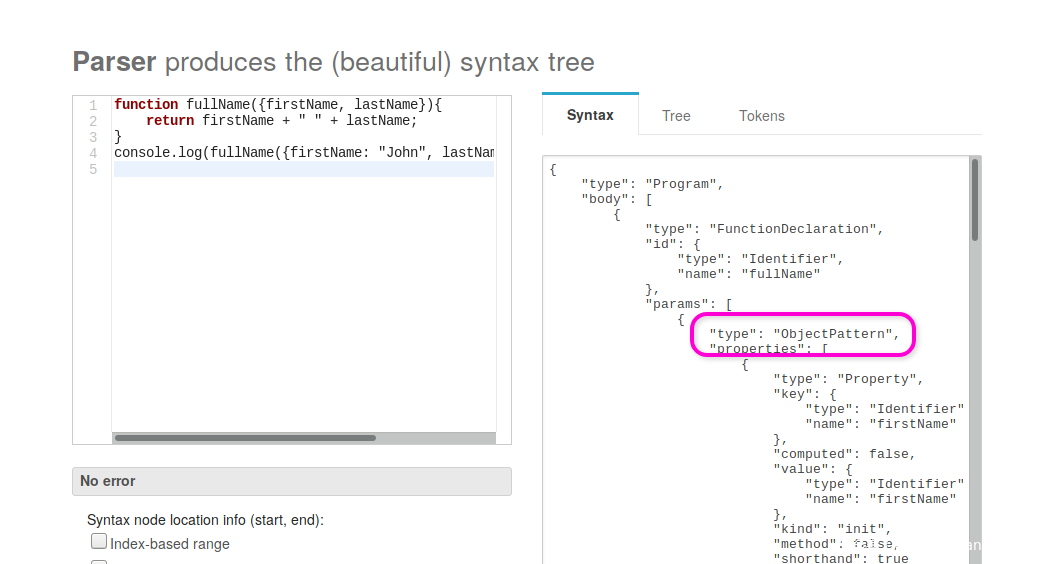
Task: Click the "FunctionDeclaration" type in JSON output
Action: (x=794, y=229)
